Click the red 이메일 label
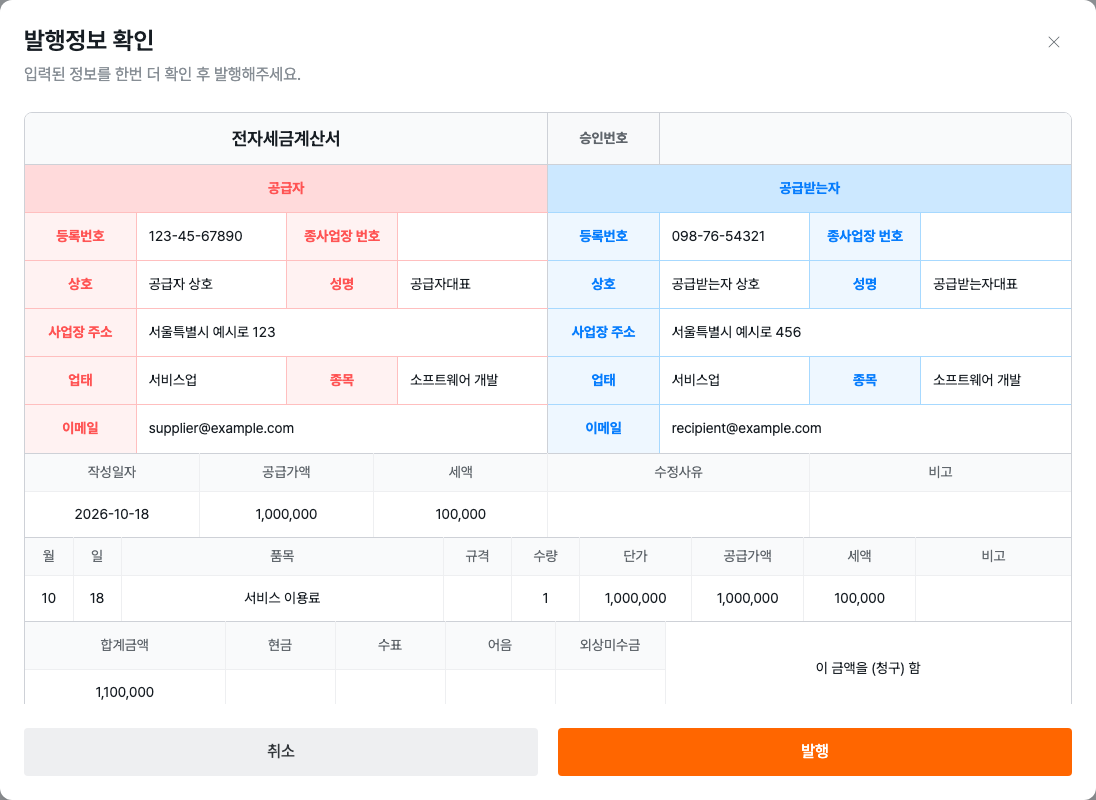The height and width of the screenshot is (800, 1096). coord(80,428)
